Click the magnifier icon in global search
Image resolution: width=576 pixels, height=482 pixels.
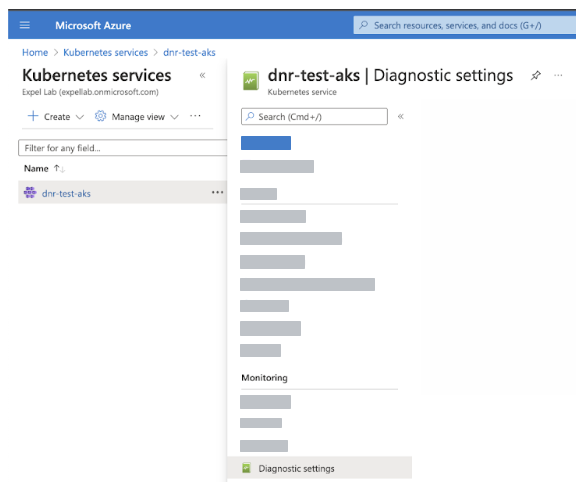(364, 25)
